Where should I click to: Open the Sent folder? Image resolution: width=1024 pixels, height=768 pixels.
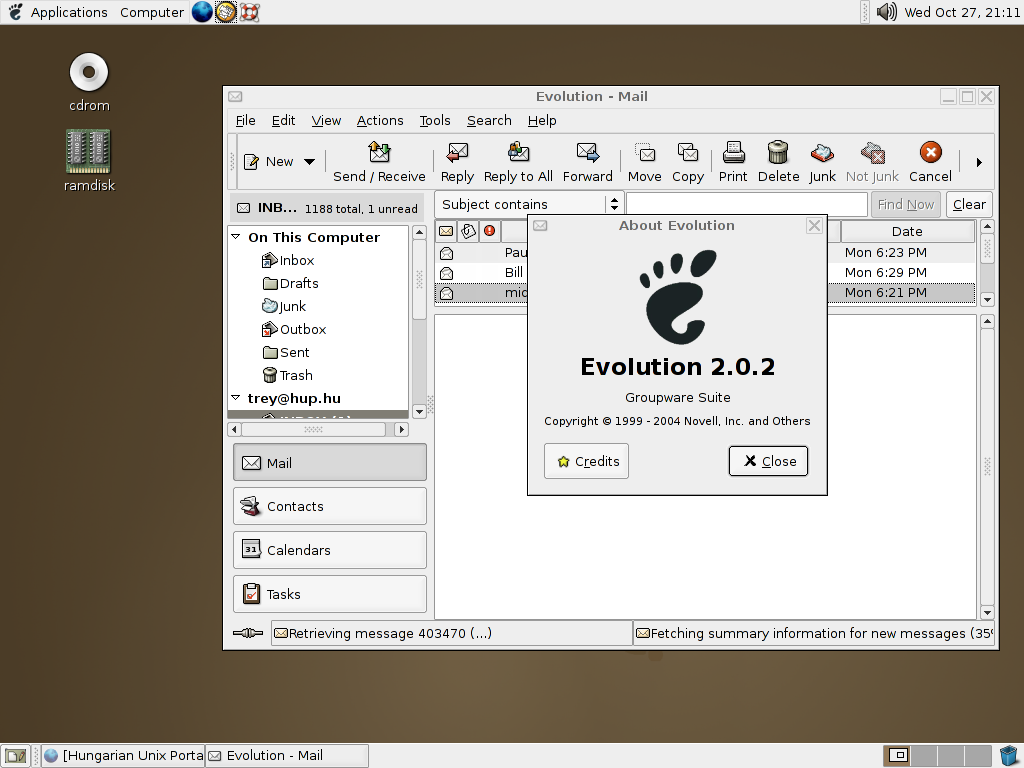point(286,353)
